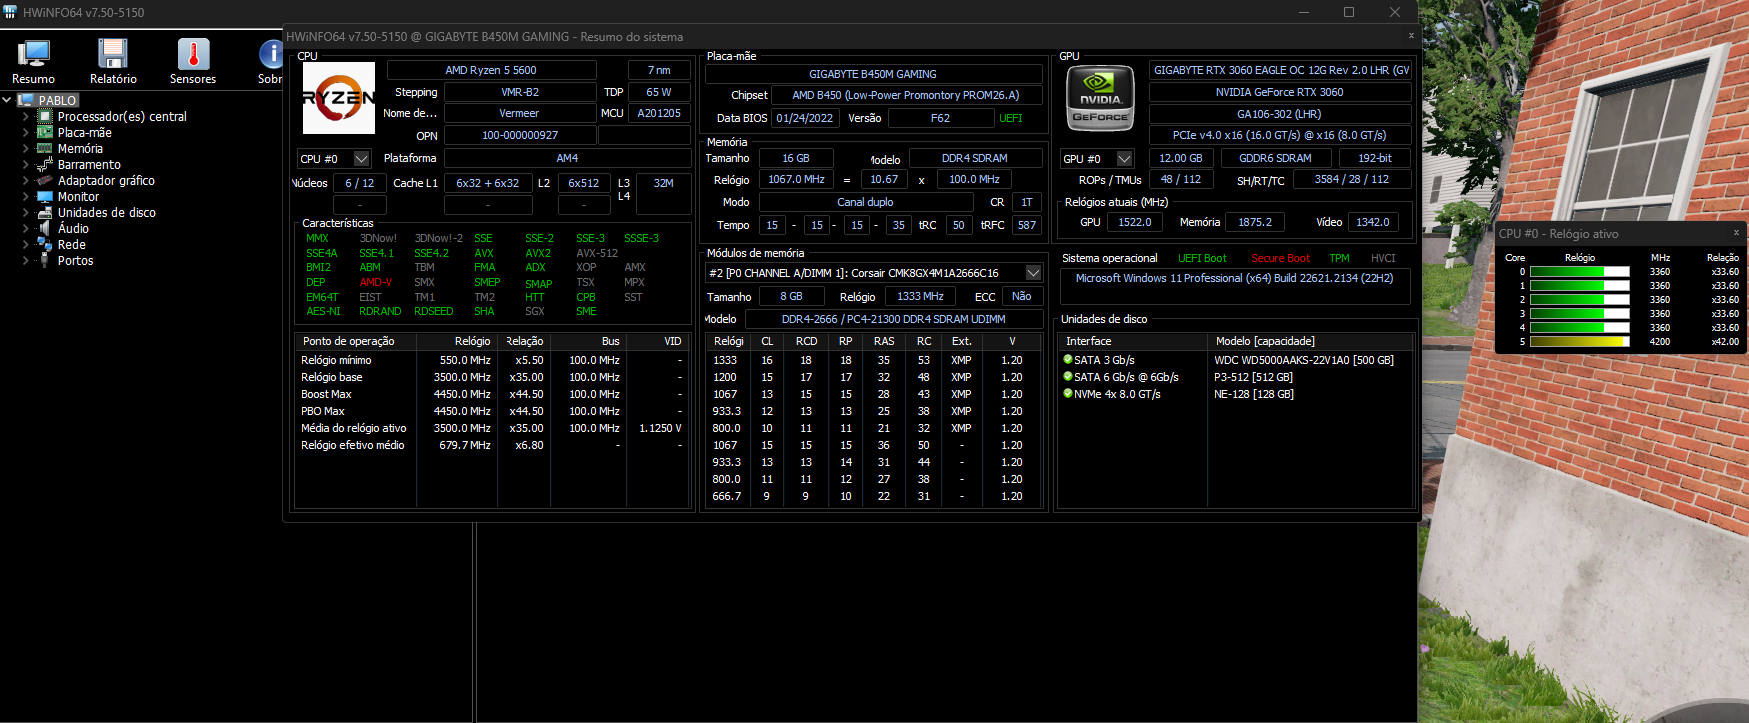The width and height of the screenshot is (1749, 723).
Task: Click the AMD Ryzen logo image
Action: 339,98
